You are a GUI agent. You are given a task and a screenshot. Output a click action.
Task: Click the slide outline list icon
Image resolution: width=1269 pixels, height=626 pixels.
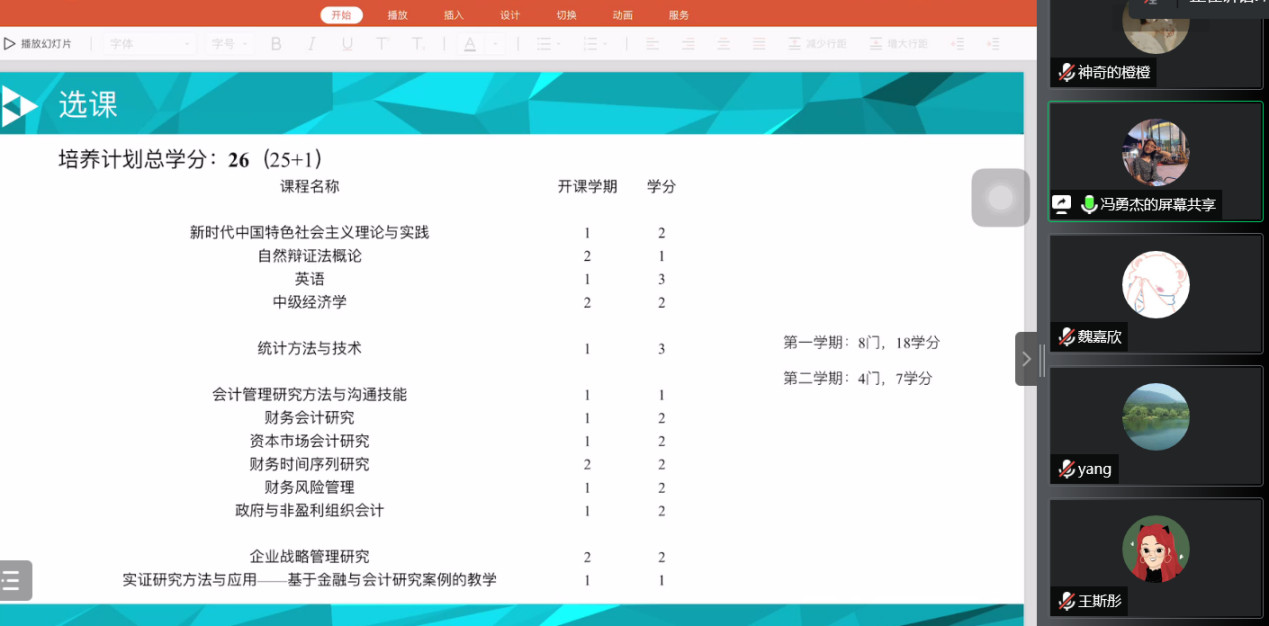point(13,580)
